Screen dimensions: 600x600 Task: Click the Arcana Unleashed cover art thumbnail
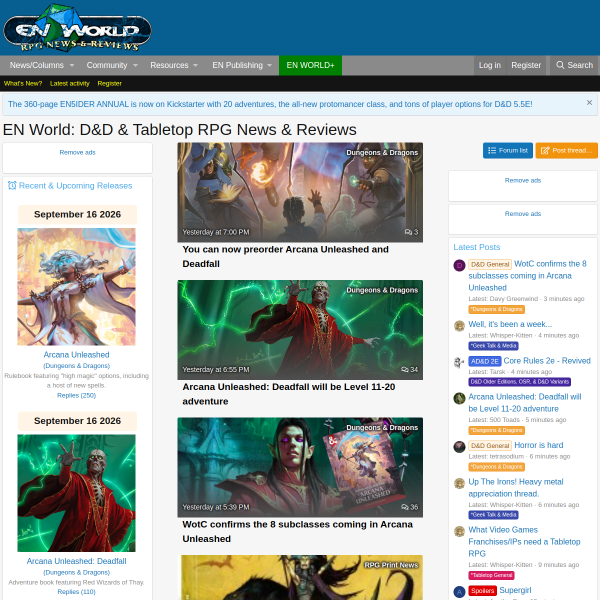pos(77,287)
